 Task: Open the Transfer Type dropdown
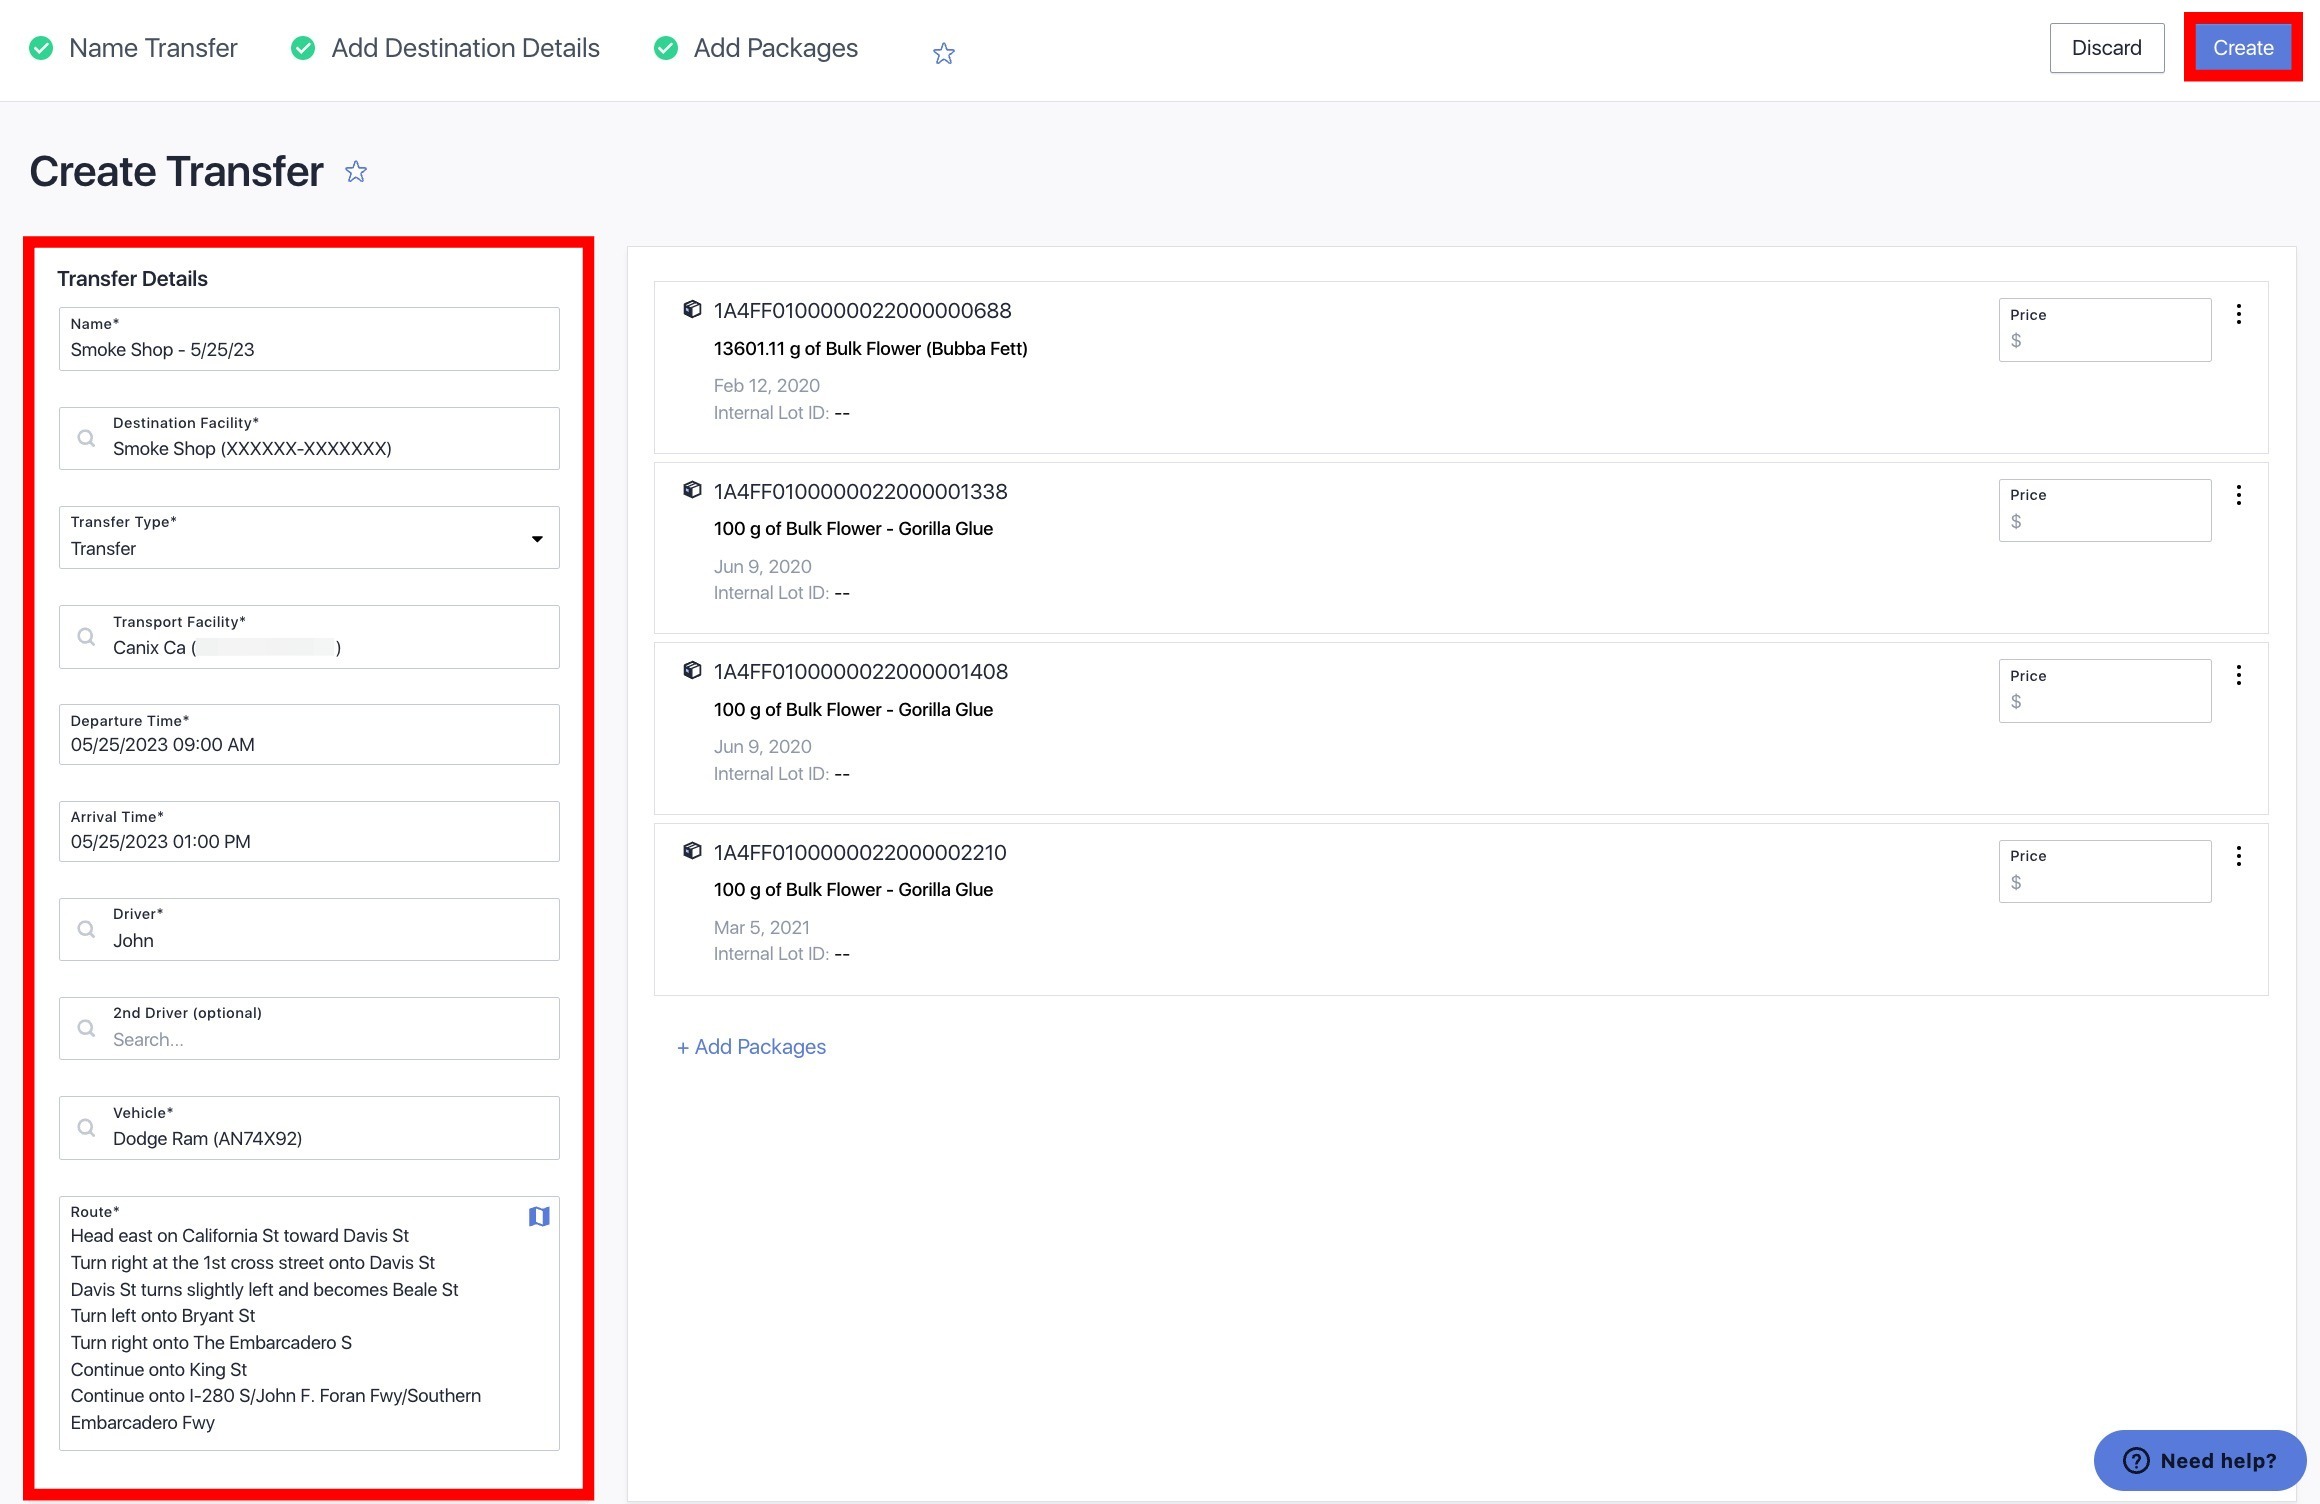(x=536, y=537)
